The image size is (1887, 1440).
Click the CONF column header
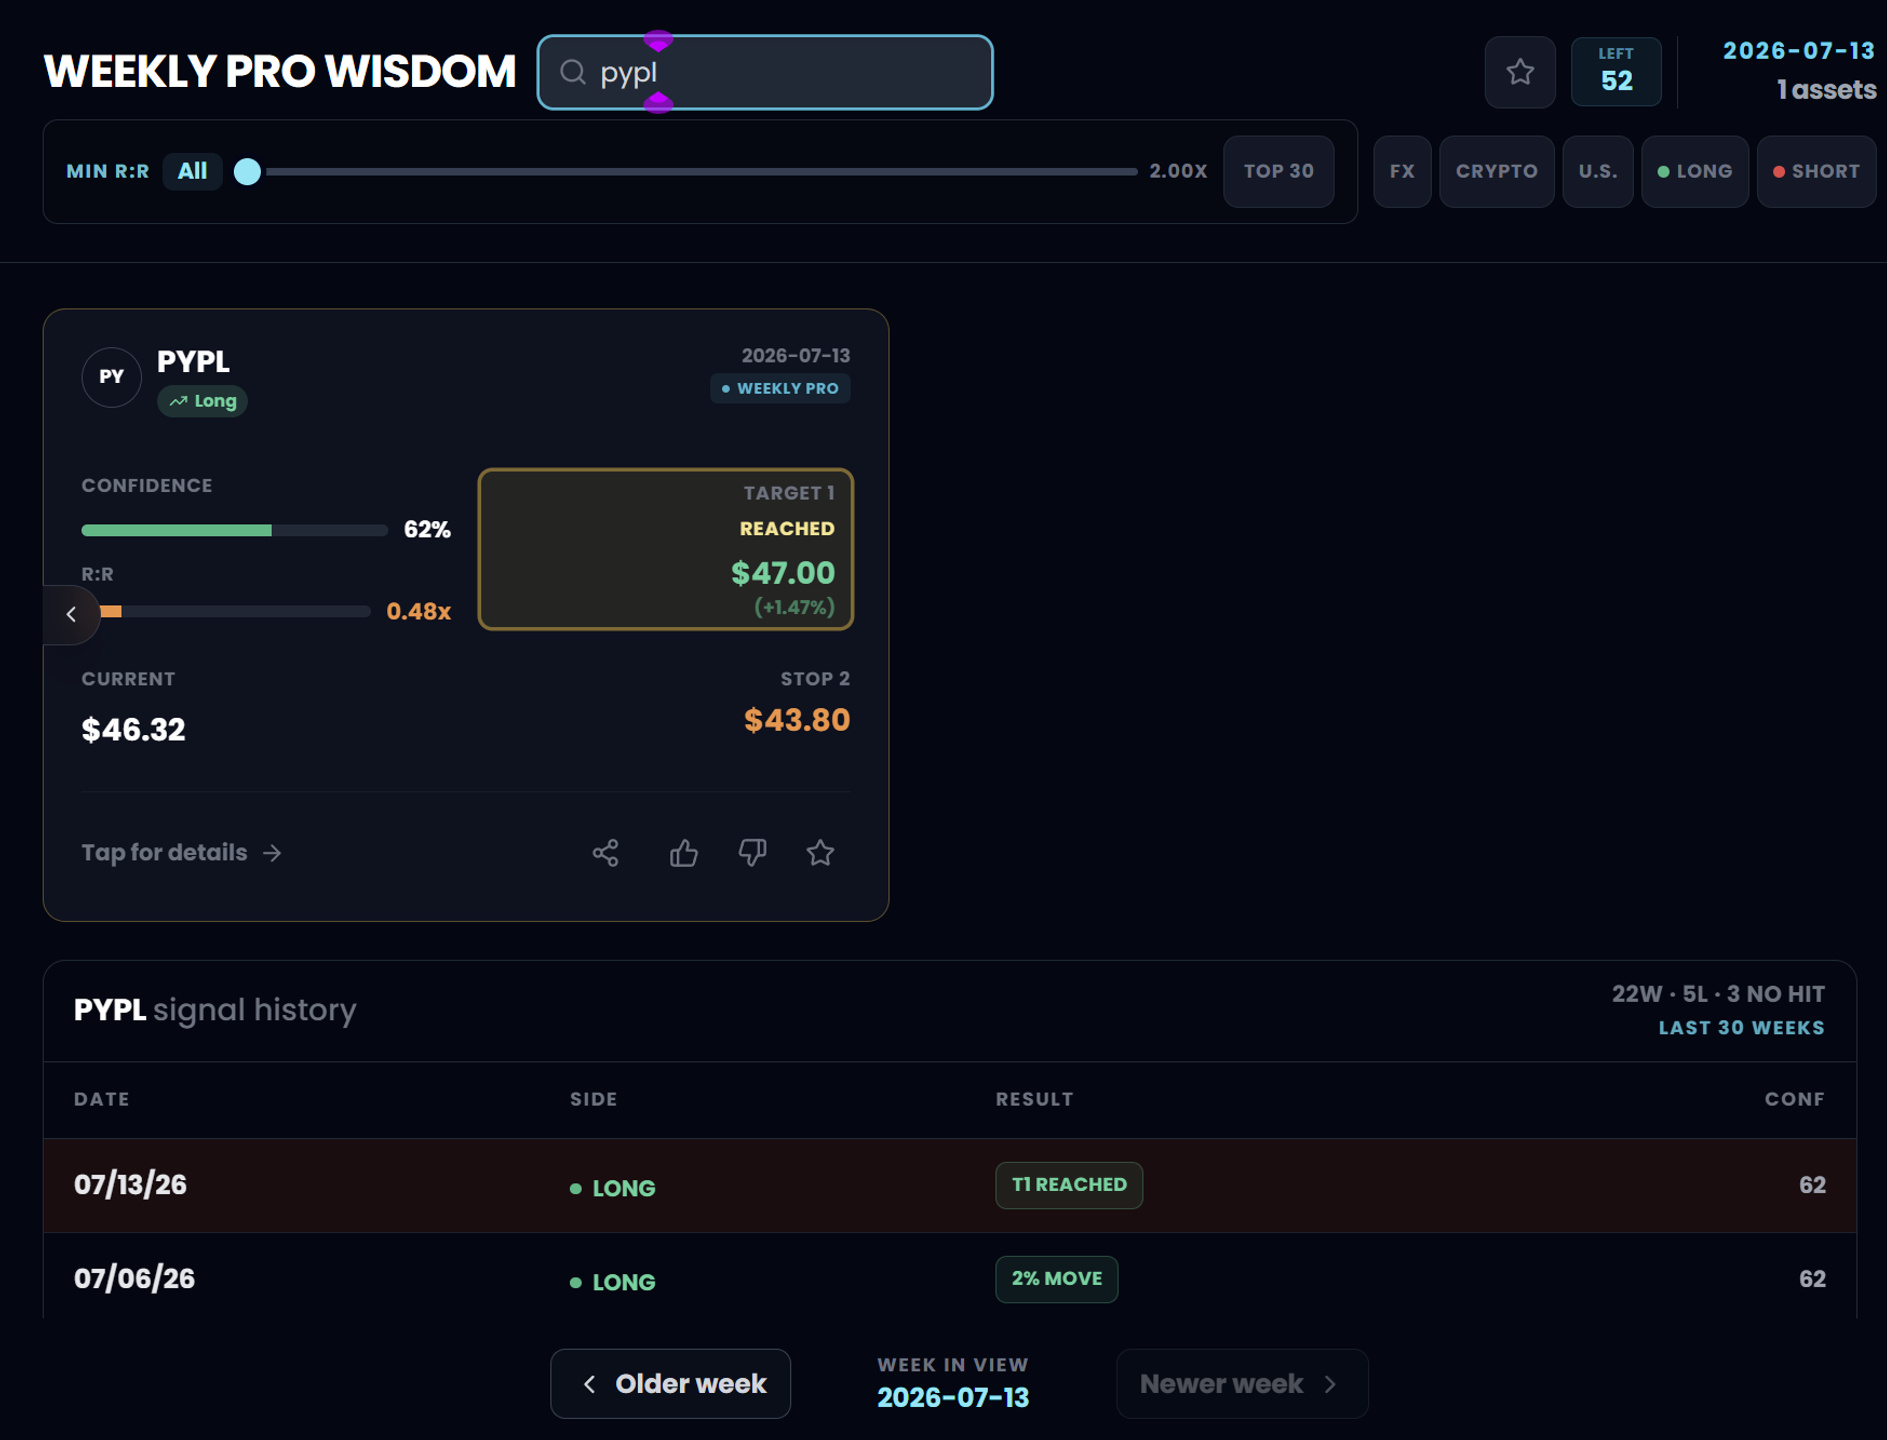(x=1795, y=1099)
